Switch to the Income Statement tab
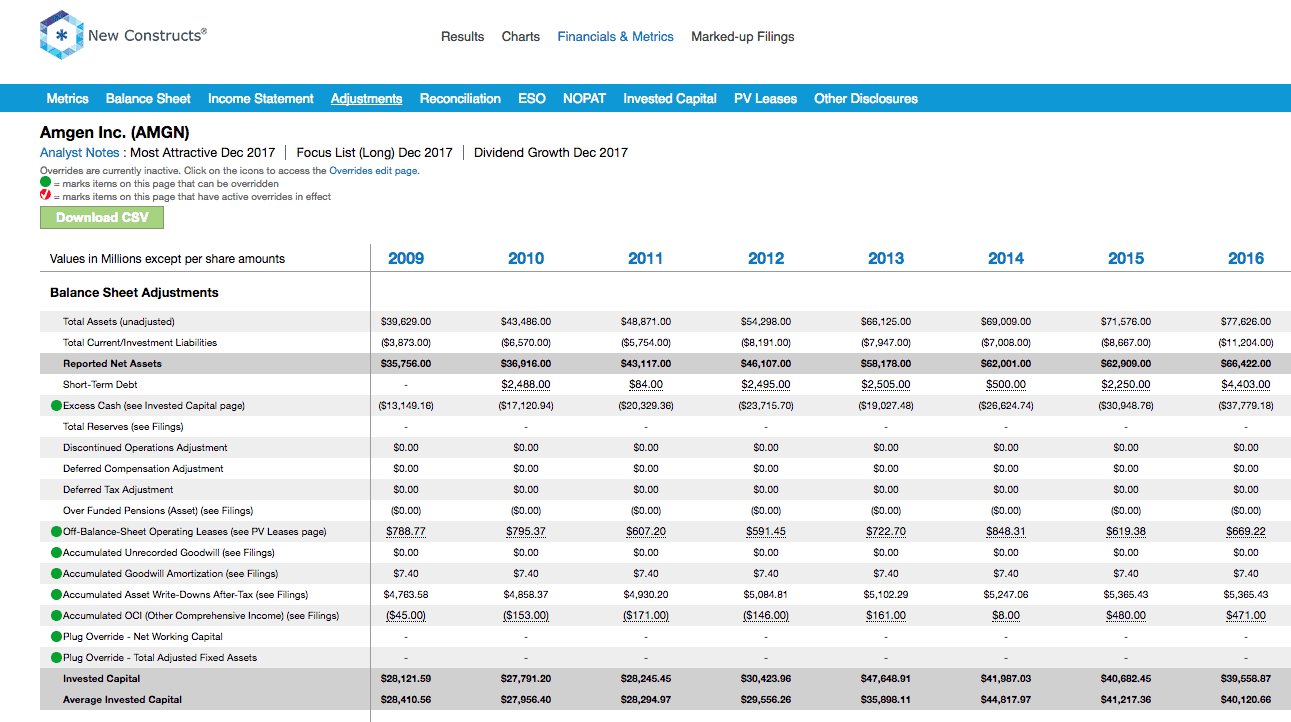Viewport: 1291px width, 722px height. [261, 99]
